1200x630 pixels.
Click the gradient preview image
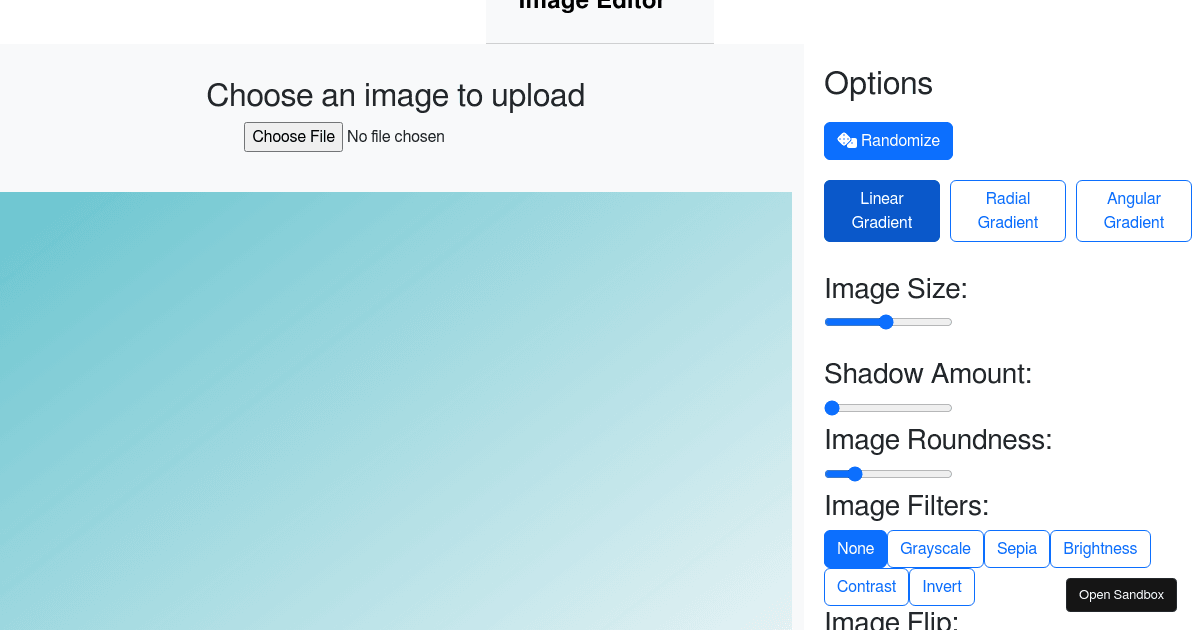[396, 410]
